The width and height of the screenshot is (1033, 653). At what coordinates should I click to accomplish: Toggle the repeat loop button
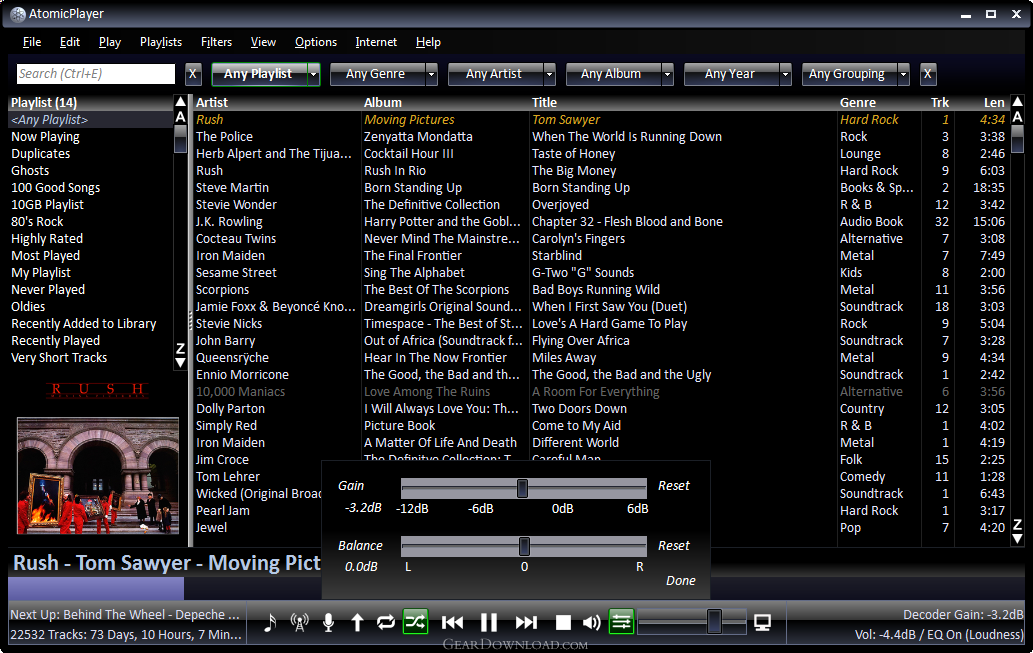click(386, 622)
